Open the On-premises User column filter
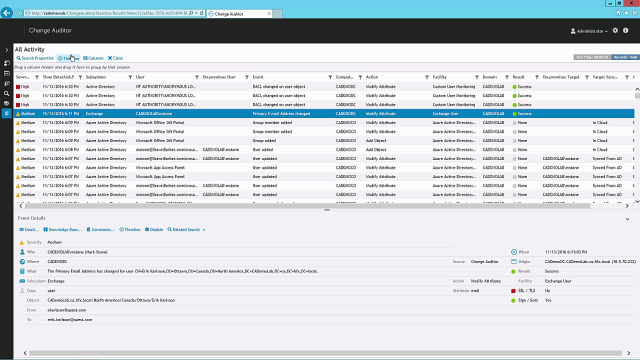Screen dimensions: 640x360 coord(247,77)
